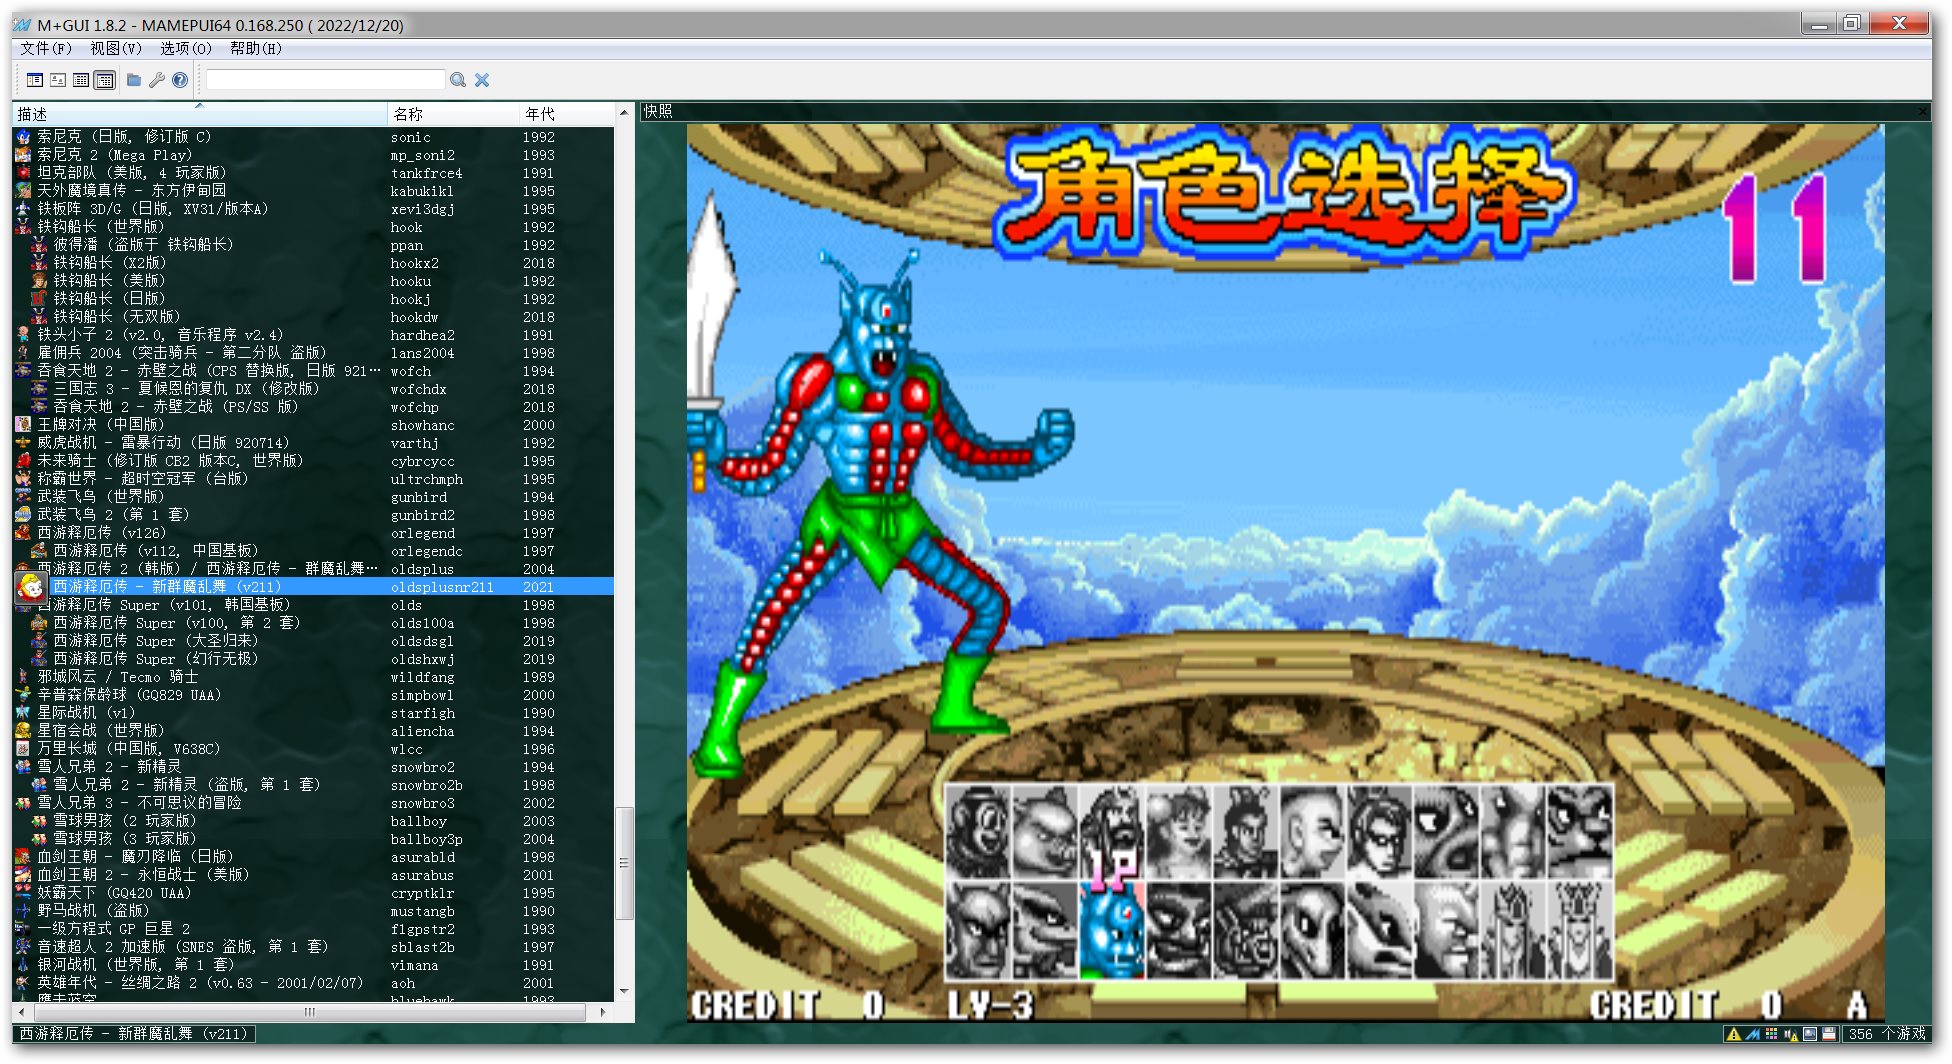This screenshot has width=1952, height=1064.
Task: Click the icon of selected 西游释厄传 - 新群魔乱舞 row
Action: [30, 587]
